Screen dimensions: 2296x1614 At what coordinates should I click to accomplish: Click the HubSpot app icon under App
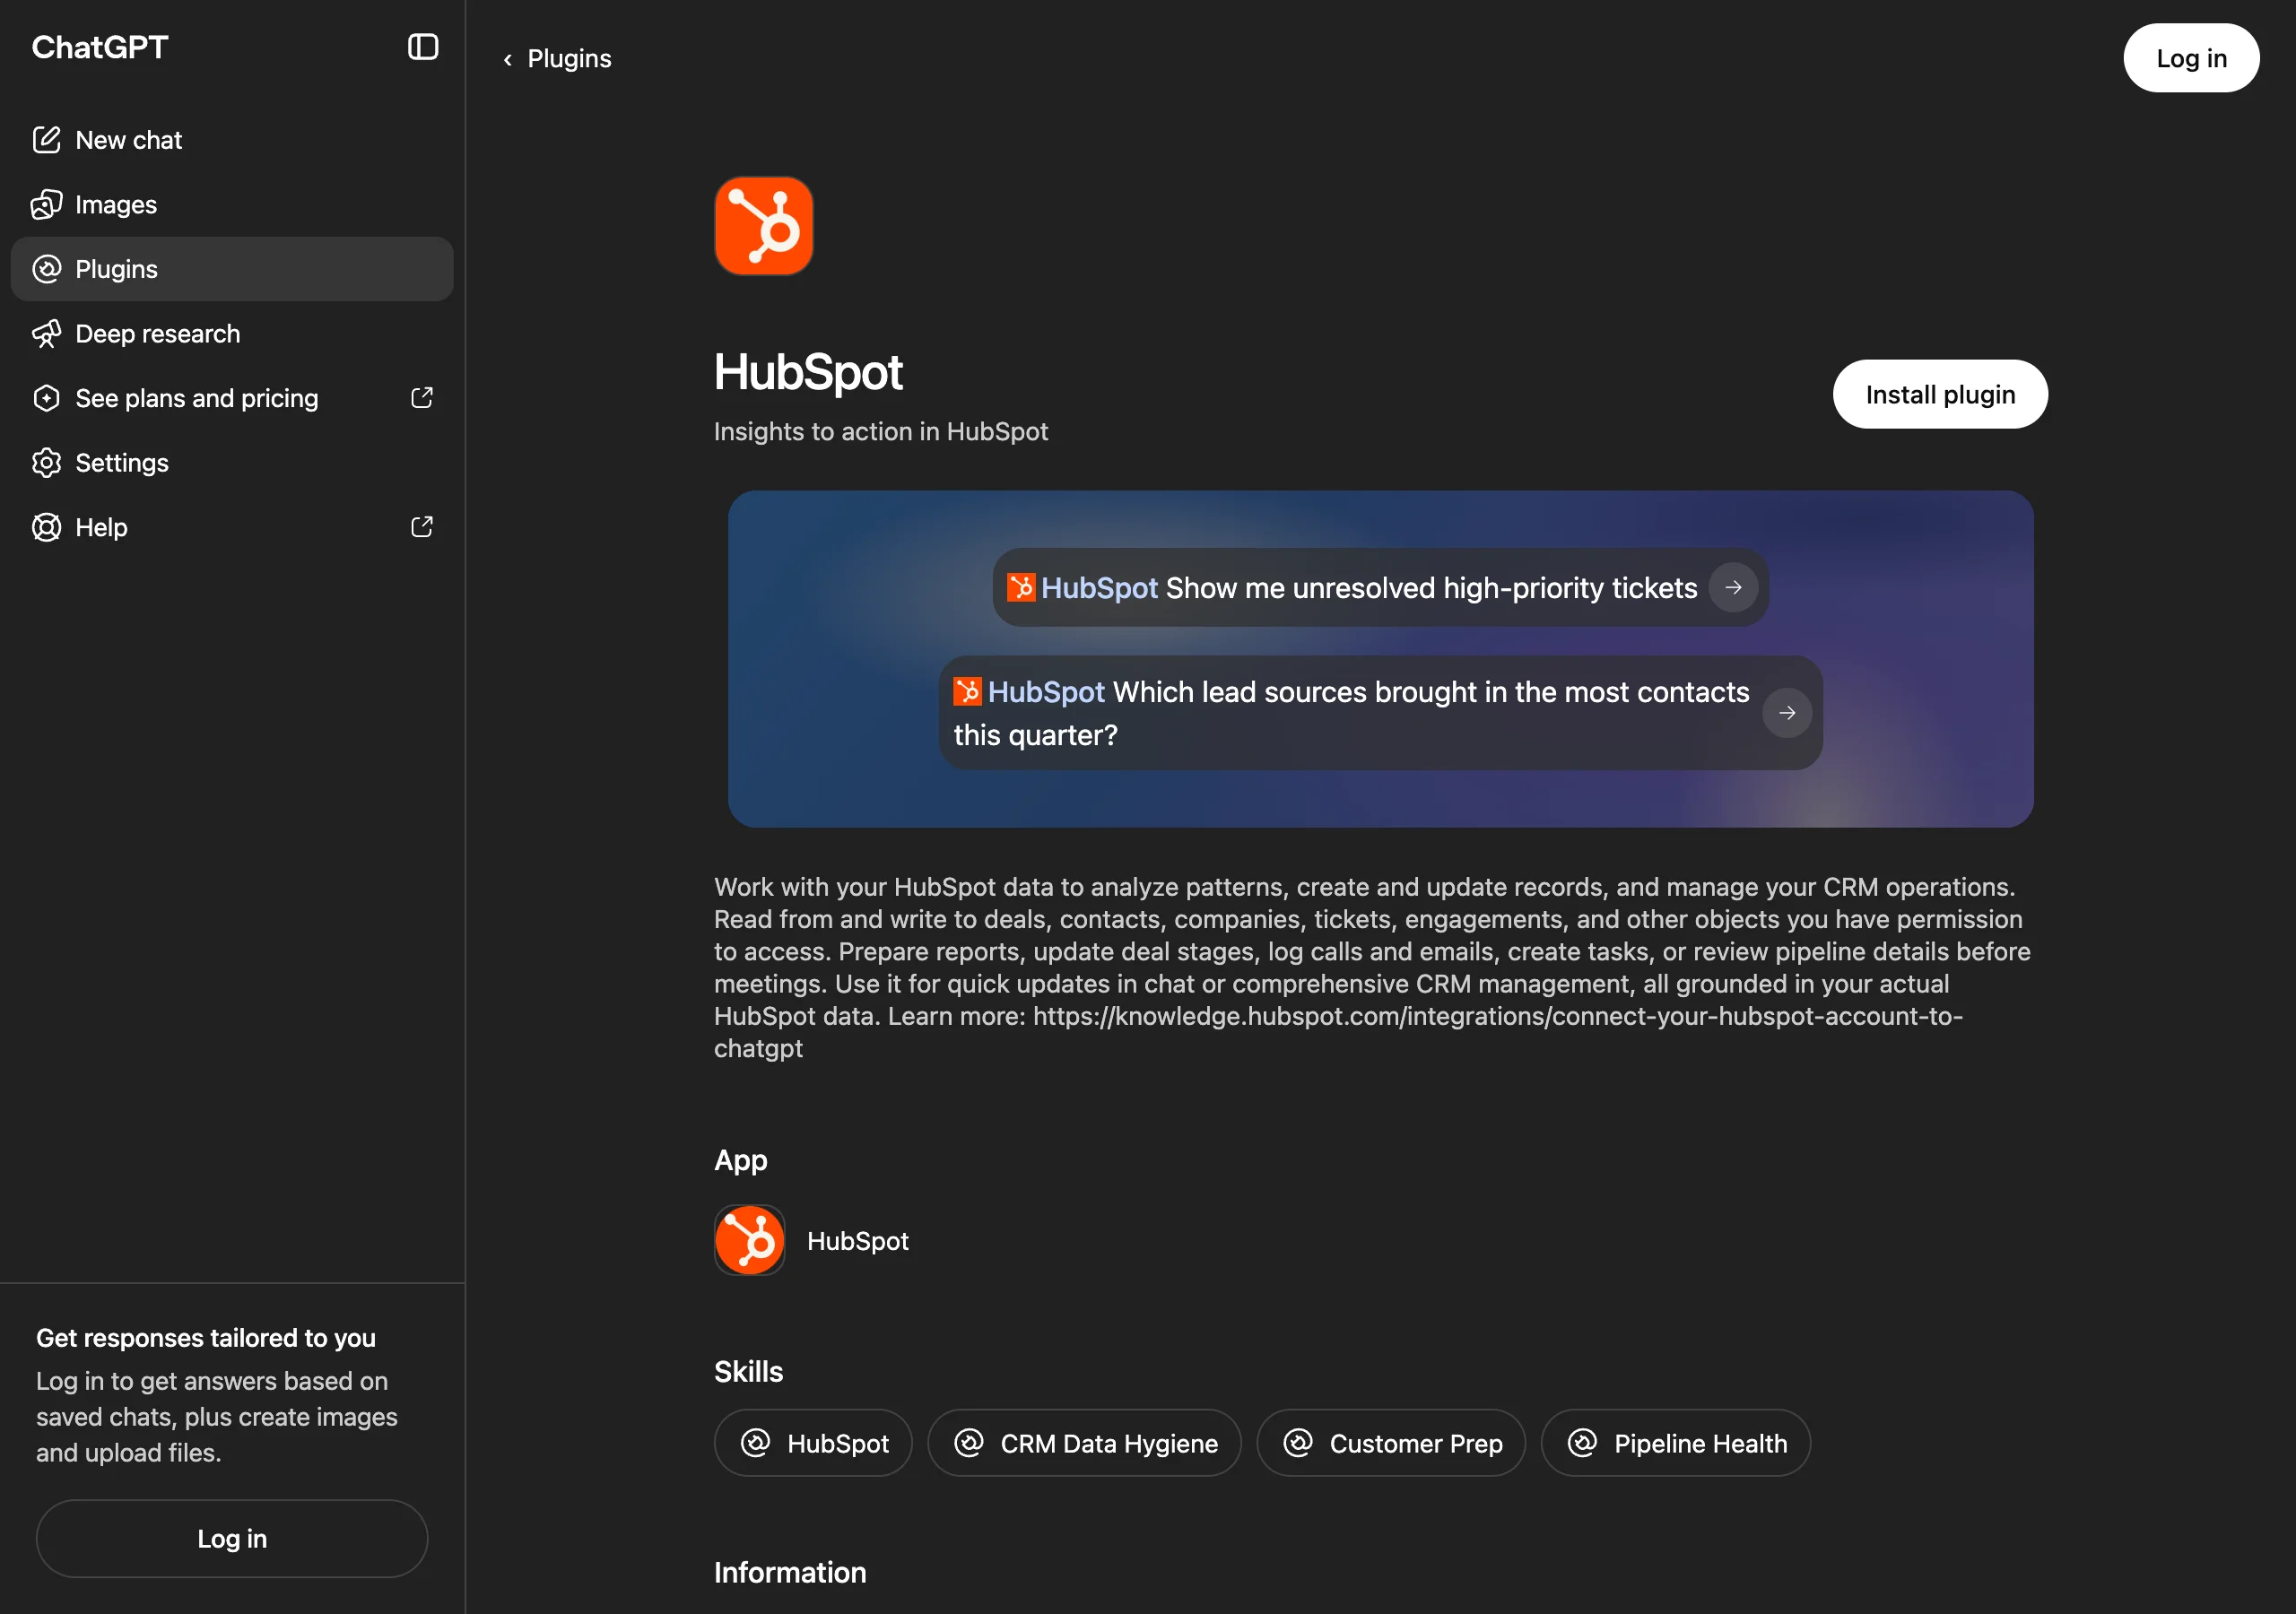[x=750, y=1240]
